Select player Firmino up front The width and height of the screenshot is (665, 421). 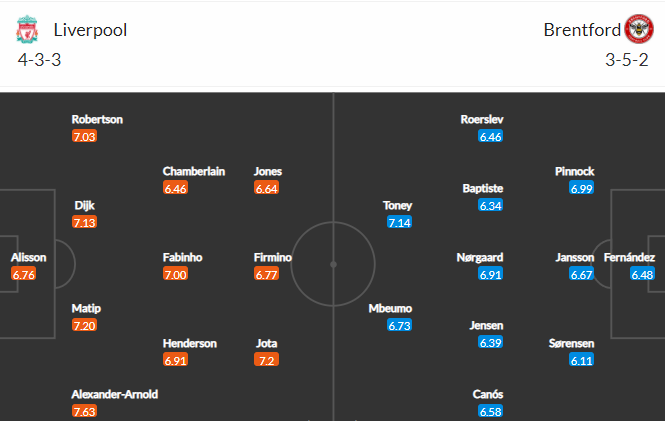273,257
